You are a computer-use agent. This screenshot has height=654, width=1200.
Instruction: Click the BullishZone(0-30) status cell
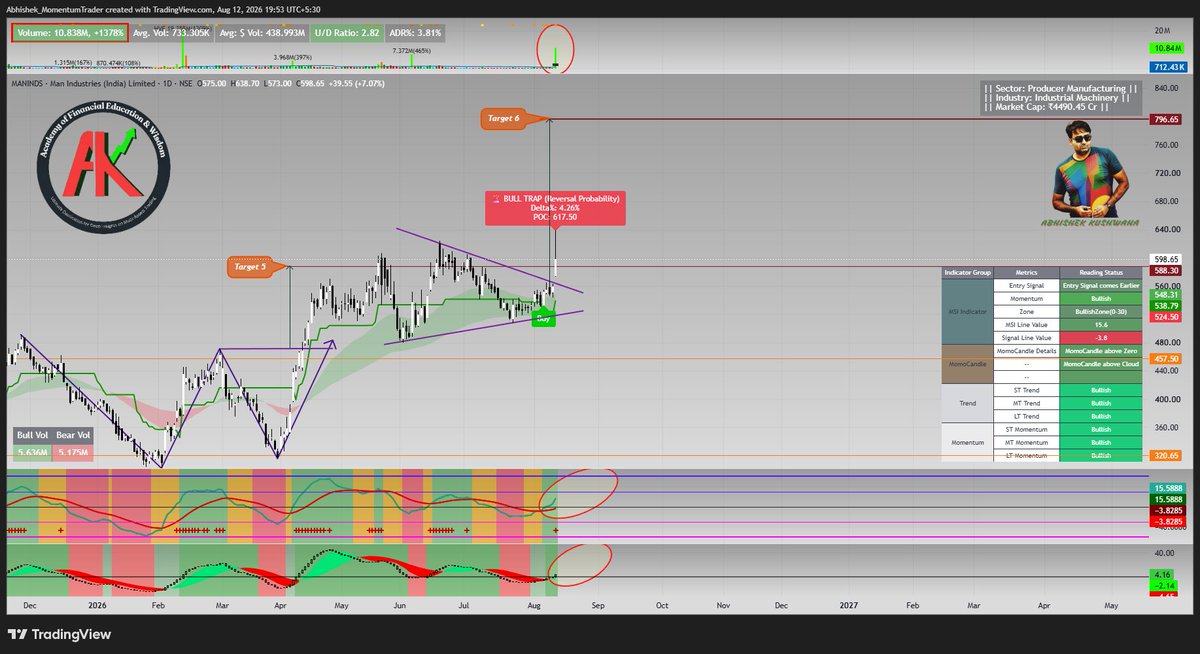(x=1101, y=312)
